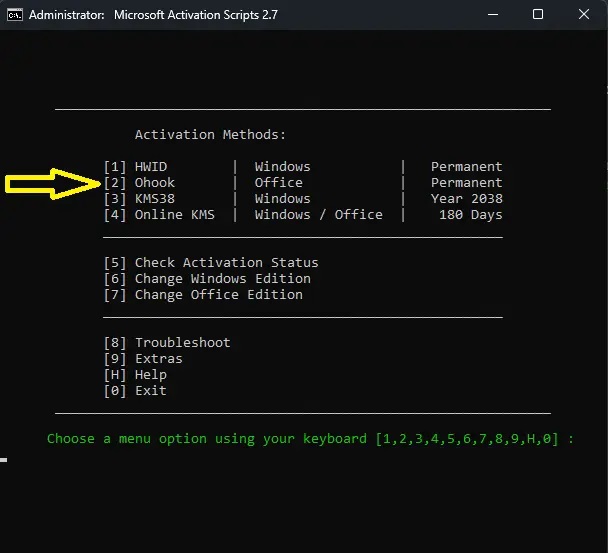Click 'Windows / Office' in Online KMS row

pyautogui.click(x=318, y=214)
